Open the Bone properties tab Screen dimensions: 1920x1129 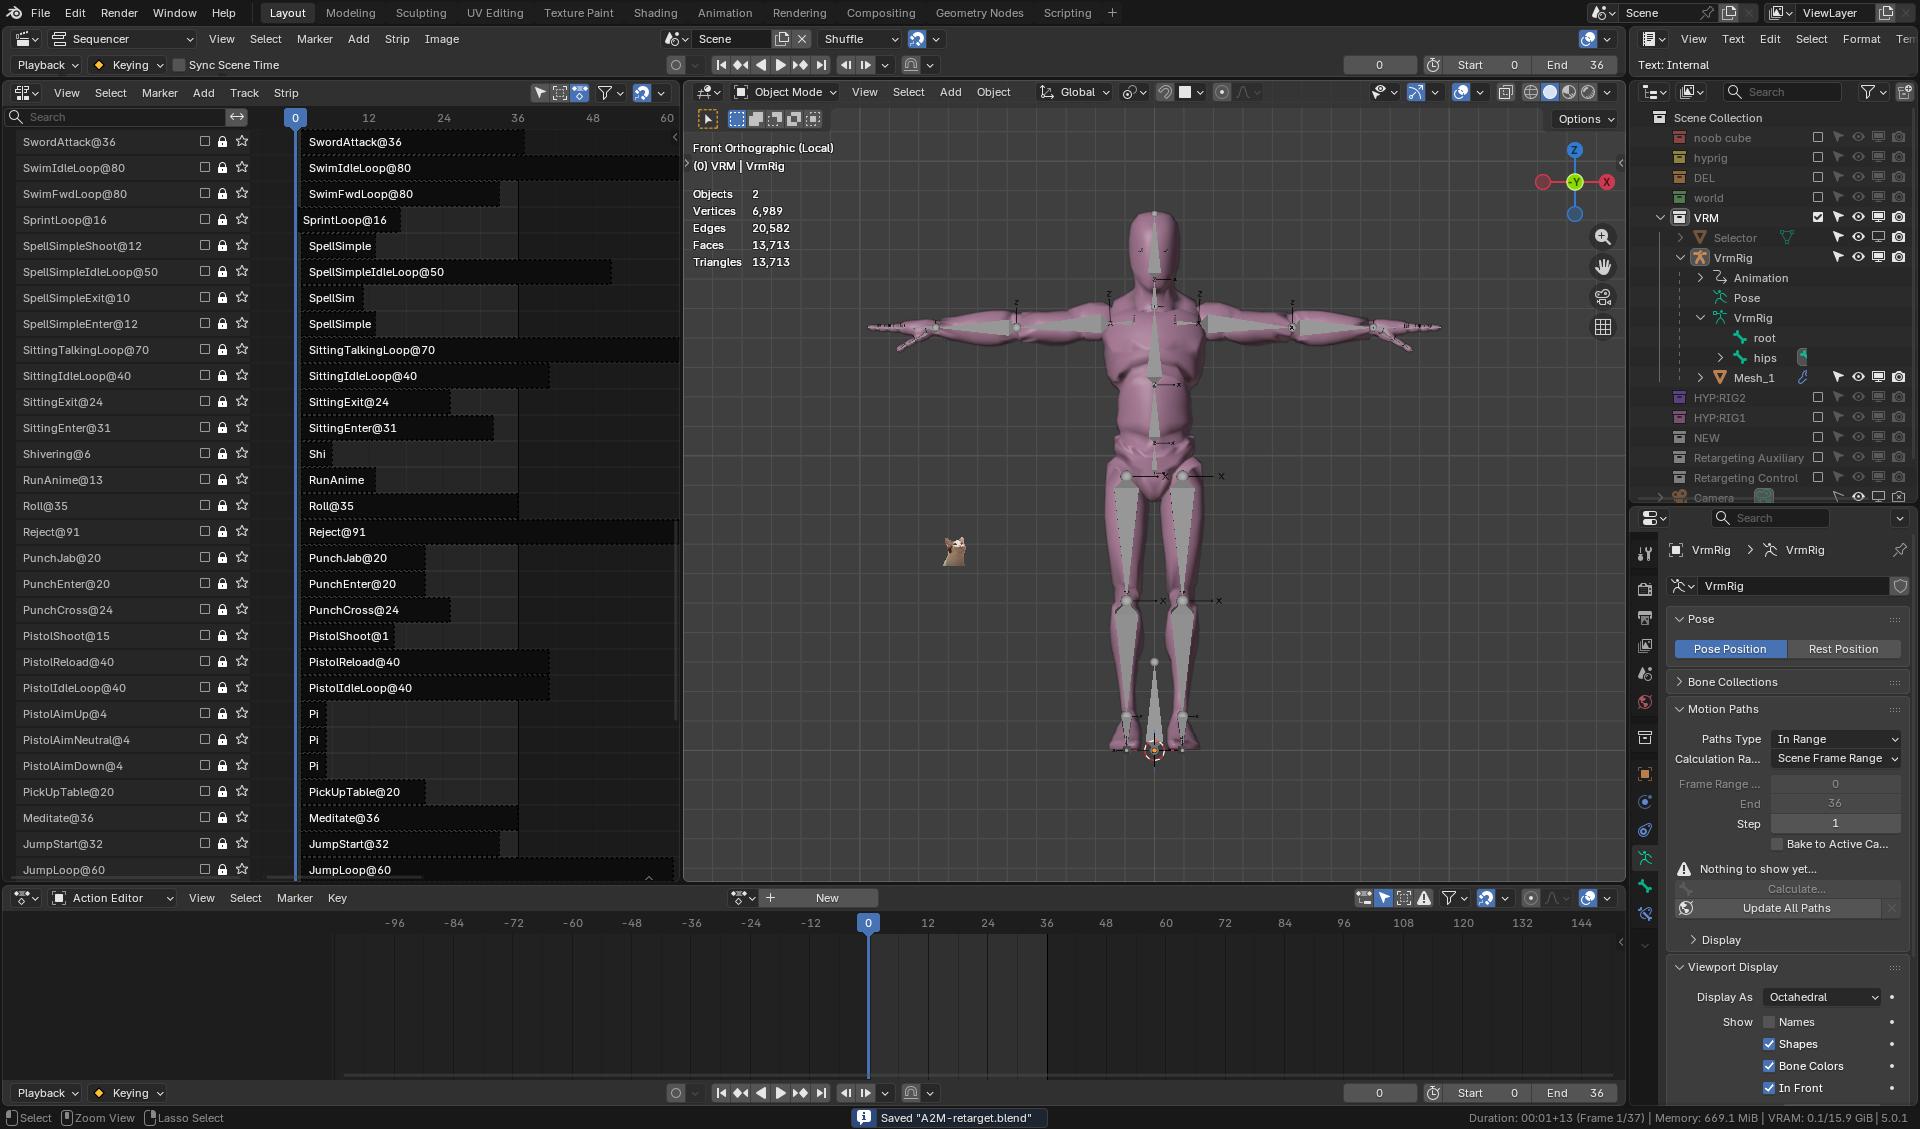(x=1645, y=886)
